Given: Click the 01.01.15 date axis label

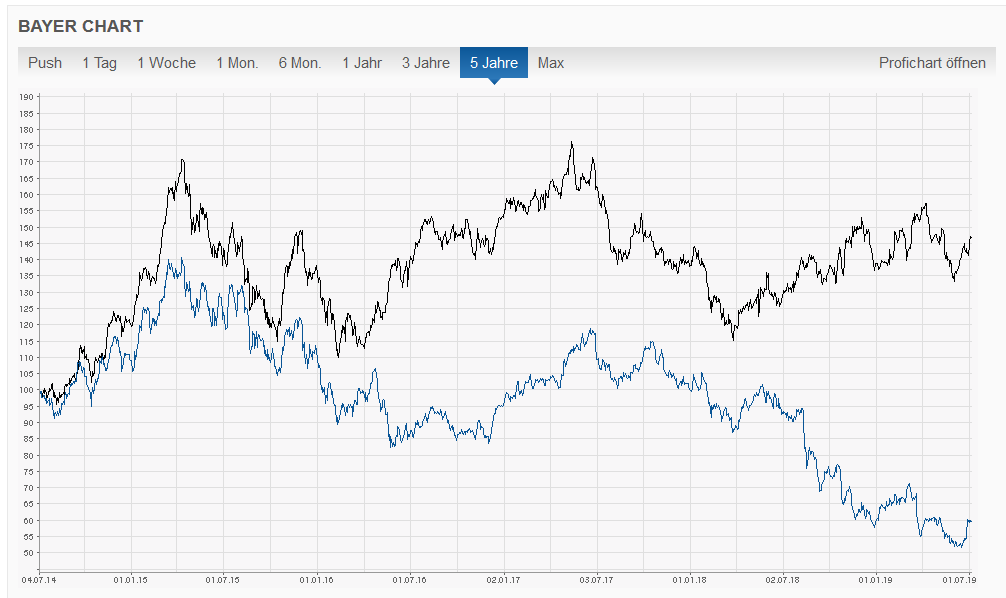Looking at the screenshot, I should click(130, 580).
